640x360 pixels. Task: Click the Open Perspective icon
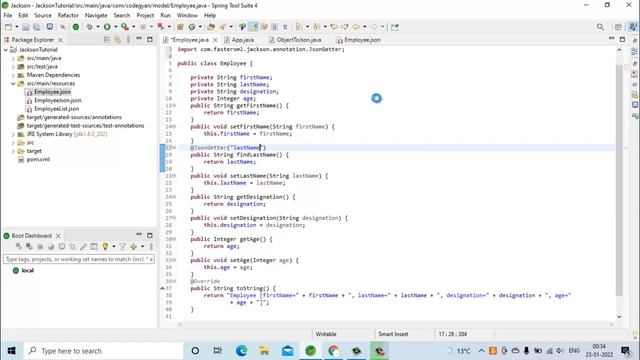[618, 27]
